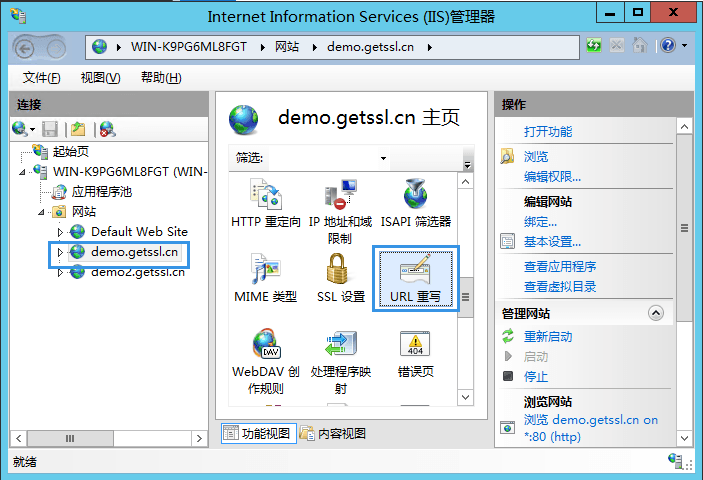
Task: Switch to 内容视图 tab
Action: coord(333,433)
